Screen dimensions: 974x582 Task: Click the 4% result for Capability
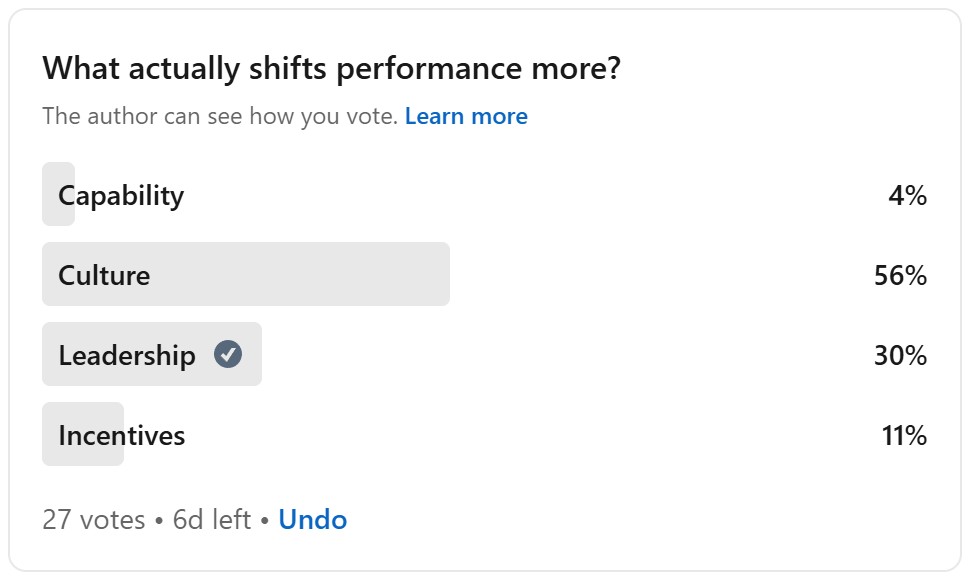[910, 195]
